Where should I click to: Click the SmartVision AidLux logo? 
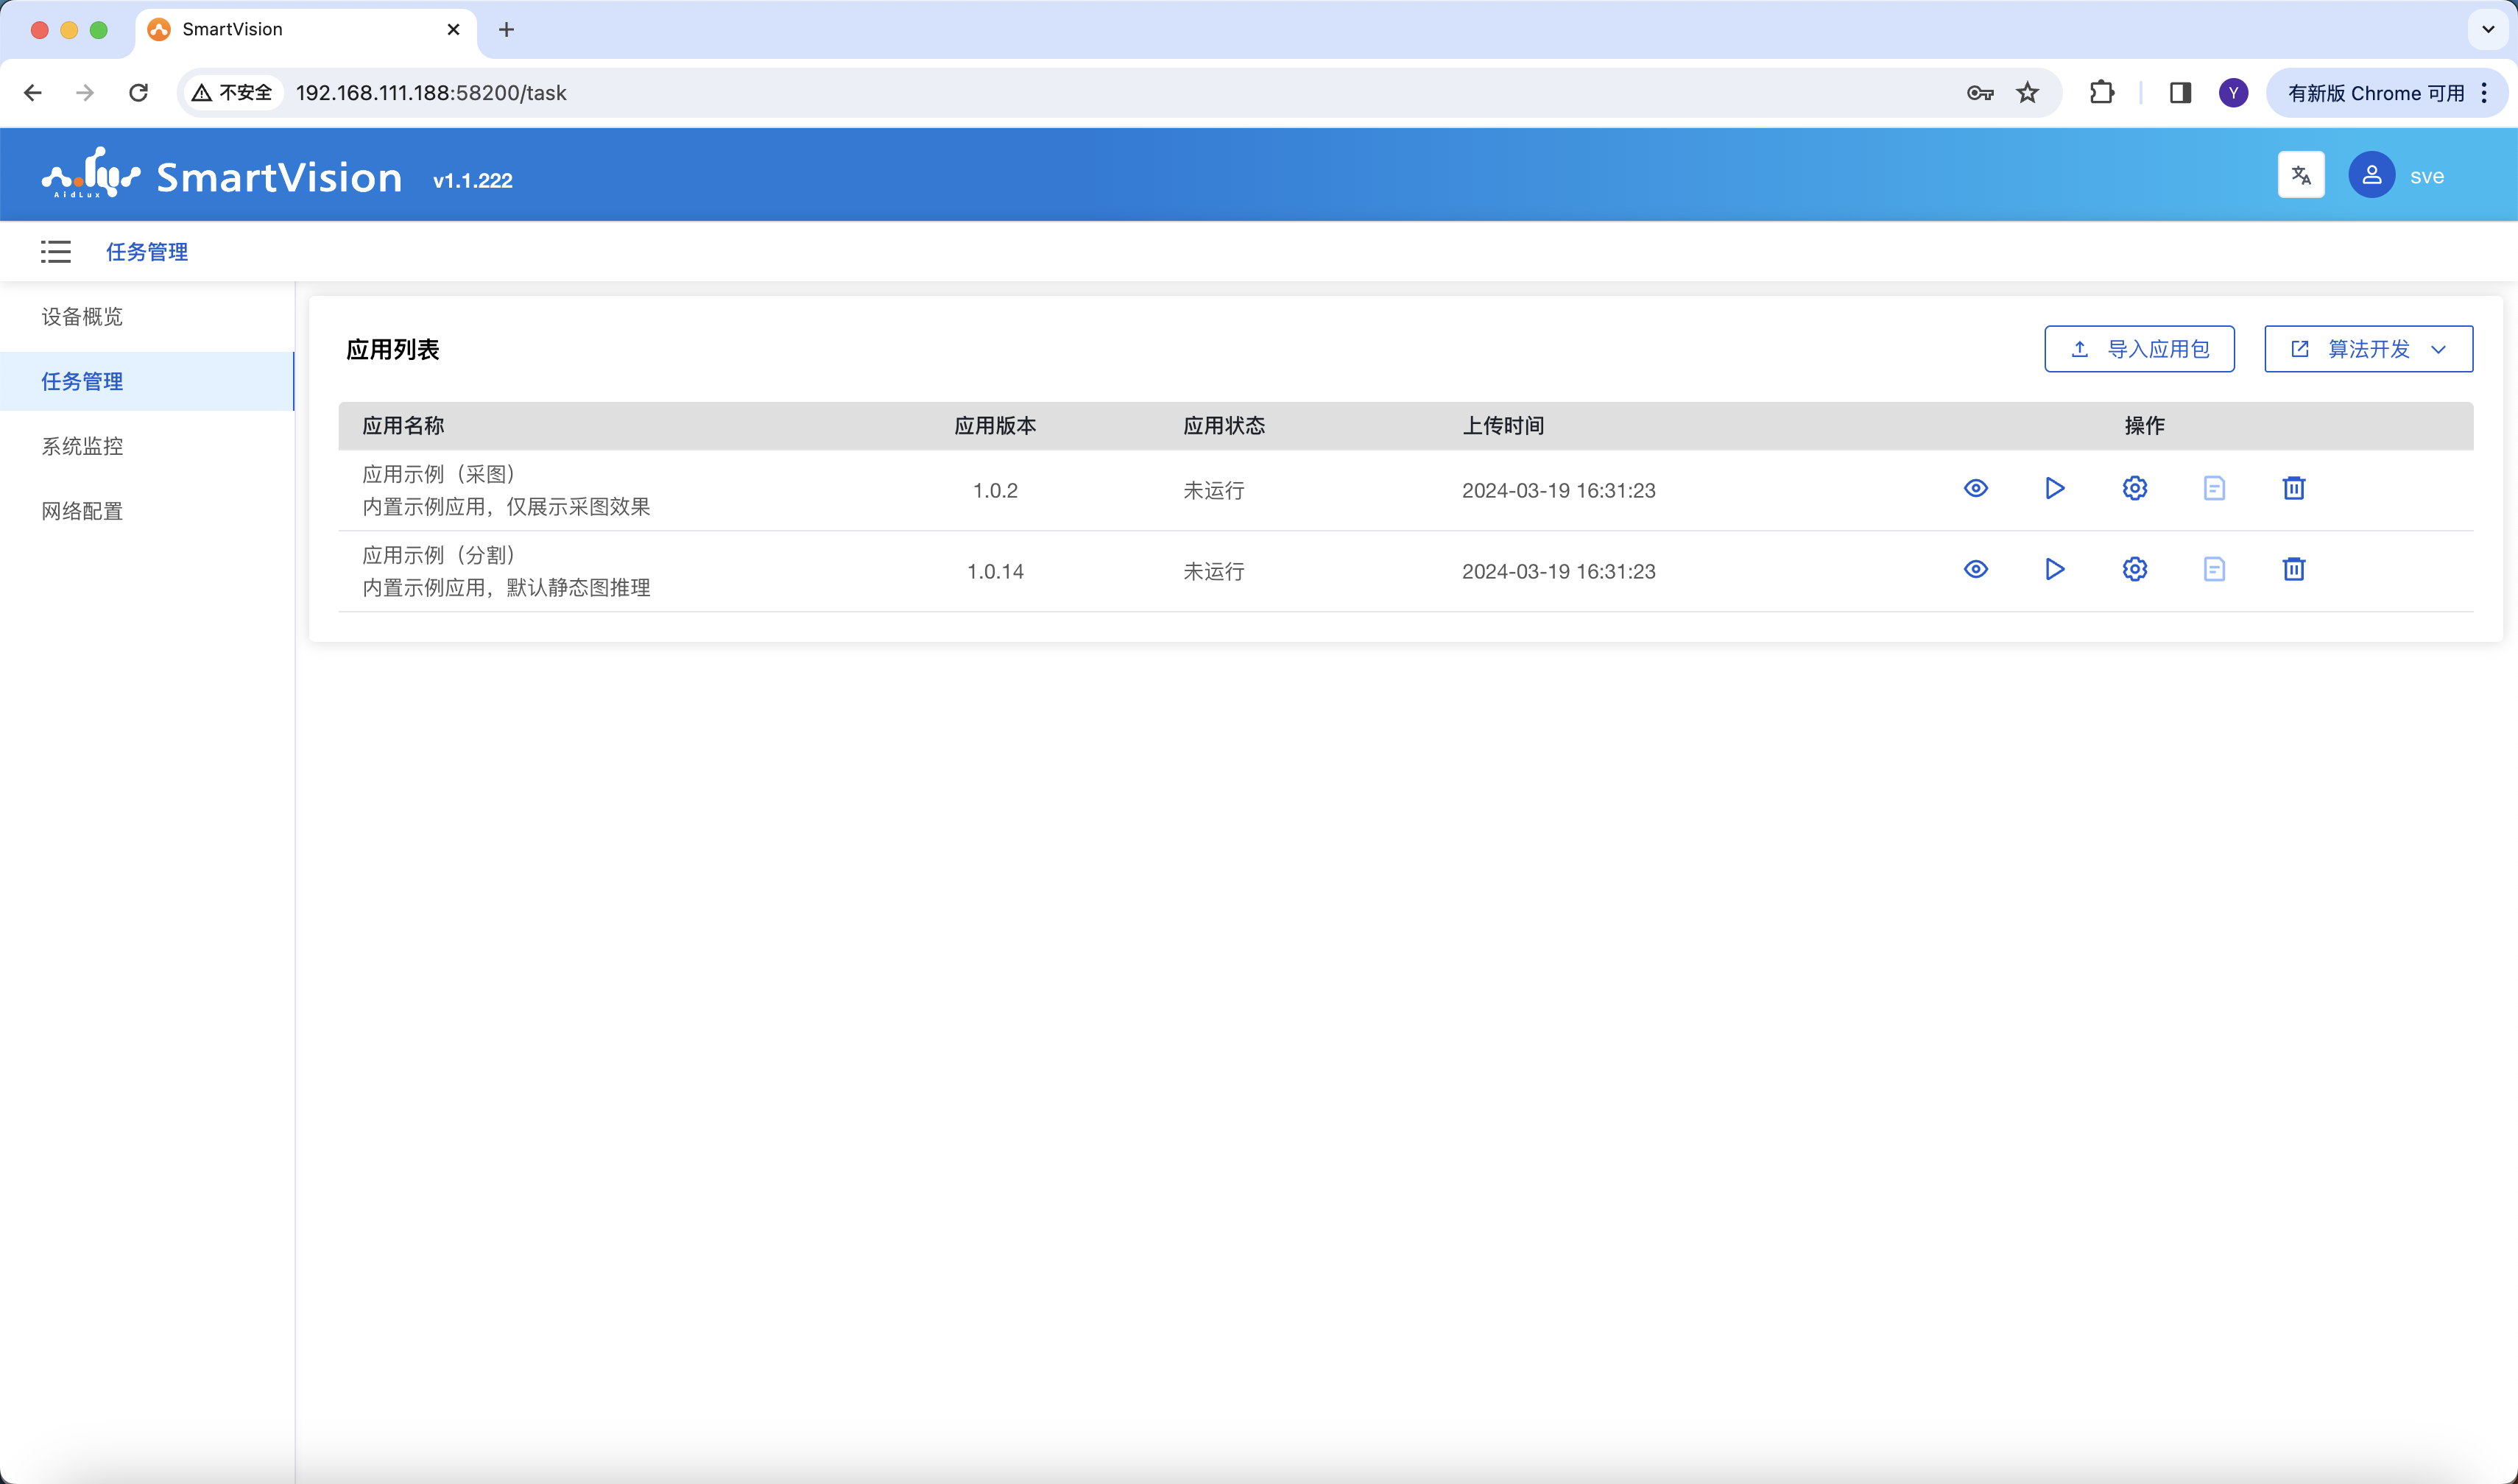[221, 174]
